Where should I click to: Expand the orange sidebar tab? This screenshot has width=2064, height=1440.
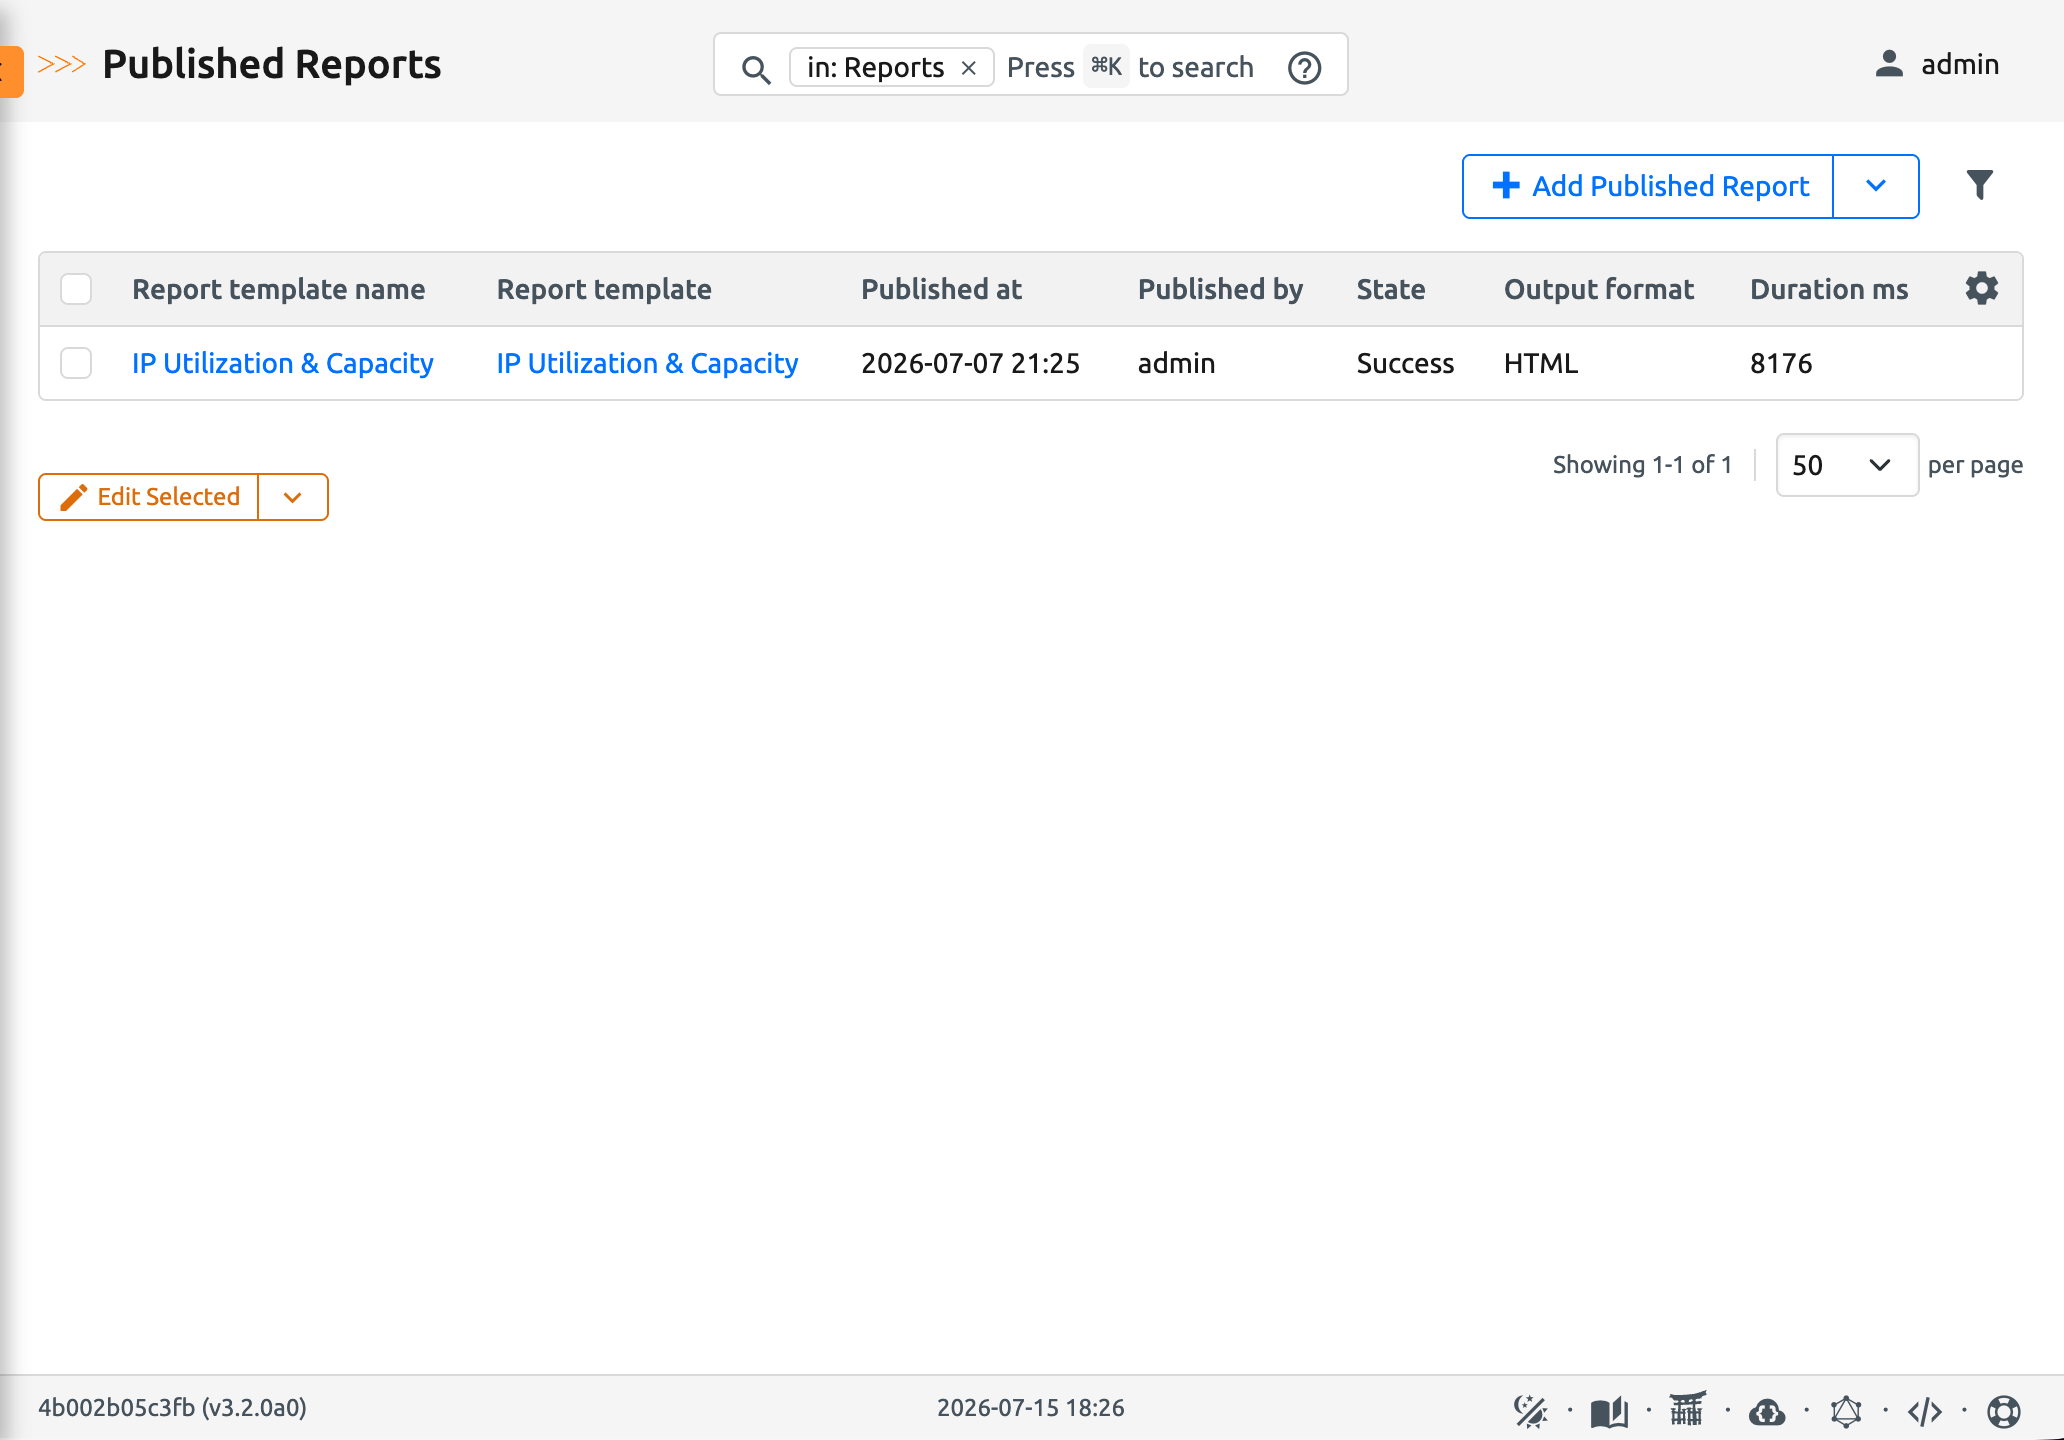11,71
